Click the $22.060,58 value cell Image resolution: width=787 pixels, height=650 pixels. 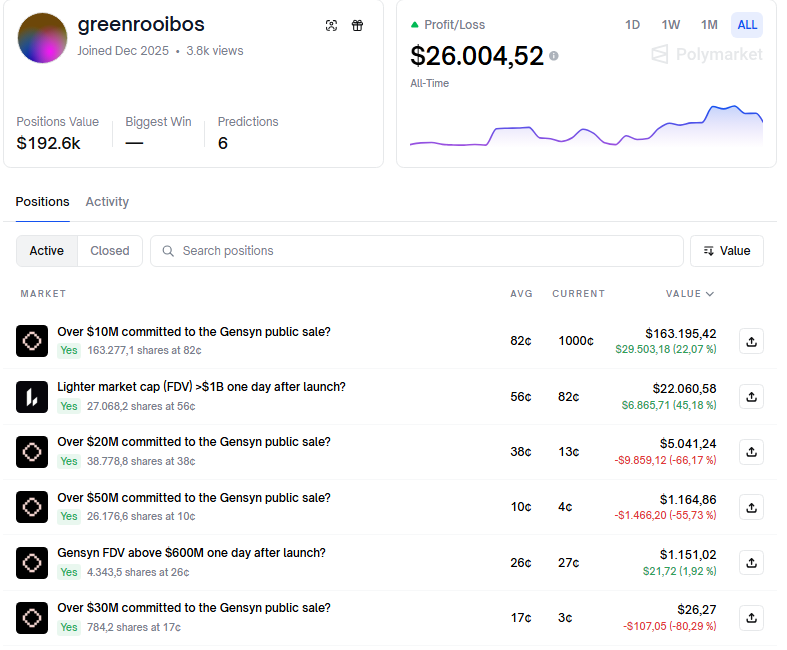coord(684,388)
